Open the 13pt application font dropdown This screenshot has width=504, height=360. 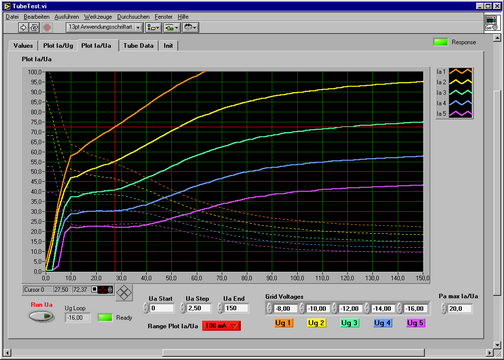[105, 27]
